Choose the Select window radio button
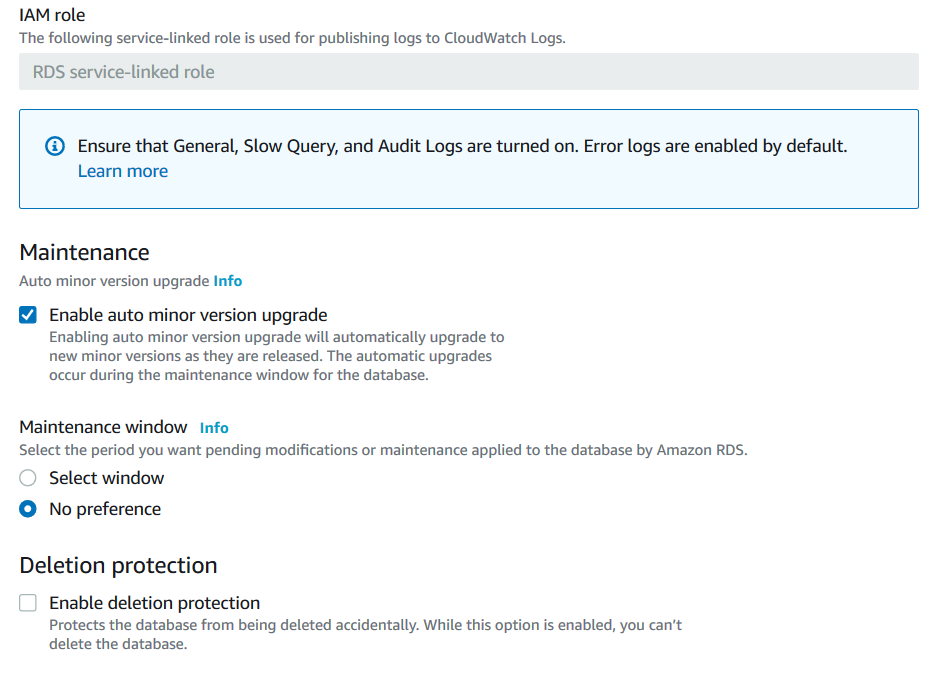The width and height of the screenshot is (928, 677). [28, 478]
